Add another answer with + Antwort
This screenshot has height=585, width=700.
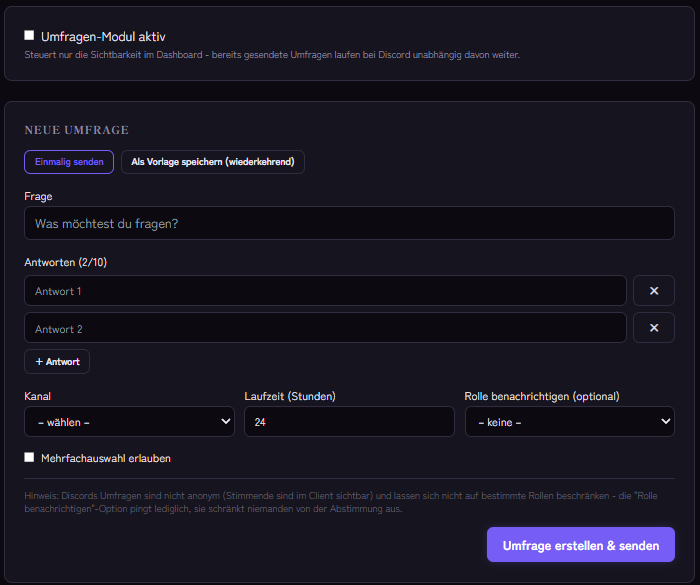[x=57, y=362]
